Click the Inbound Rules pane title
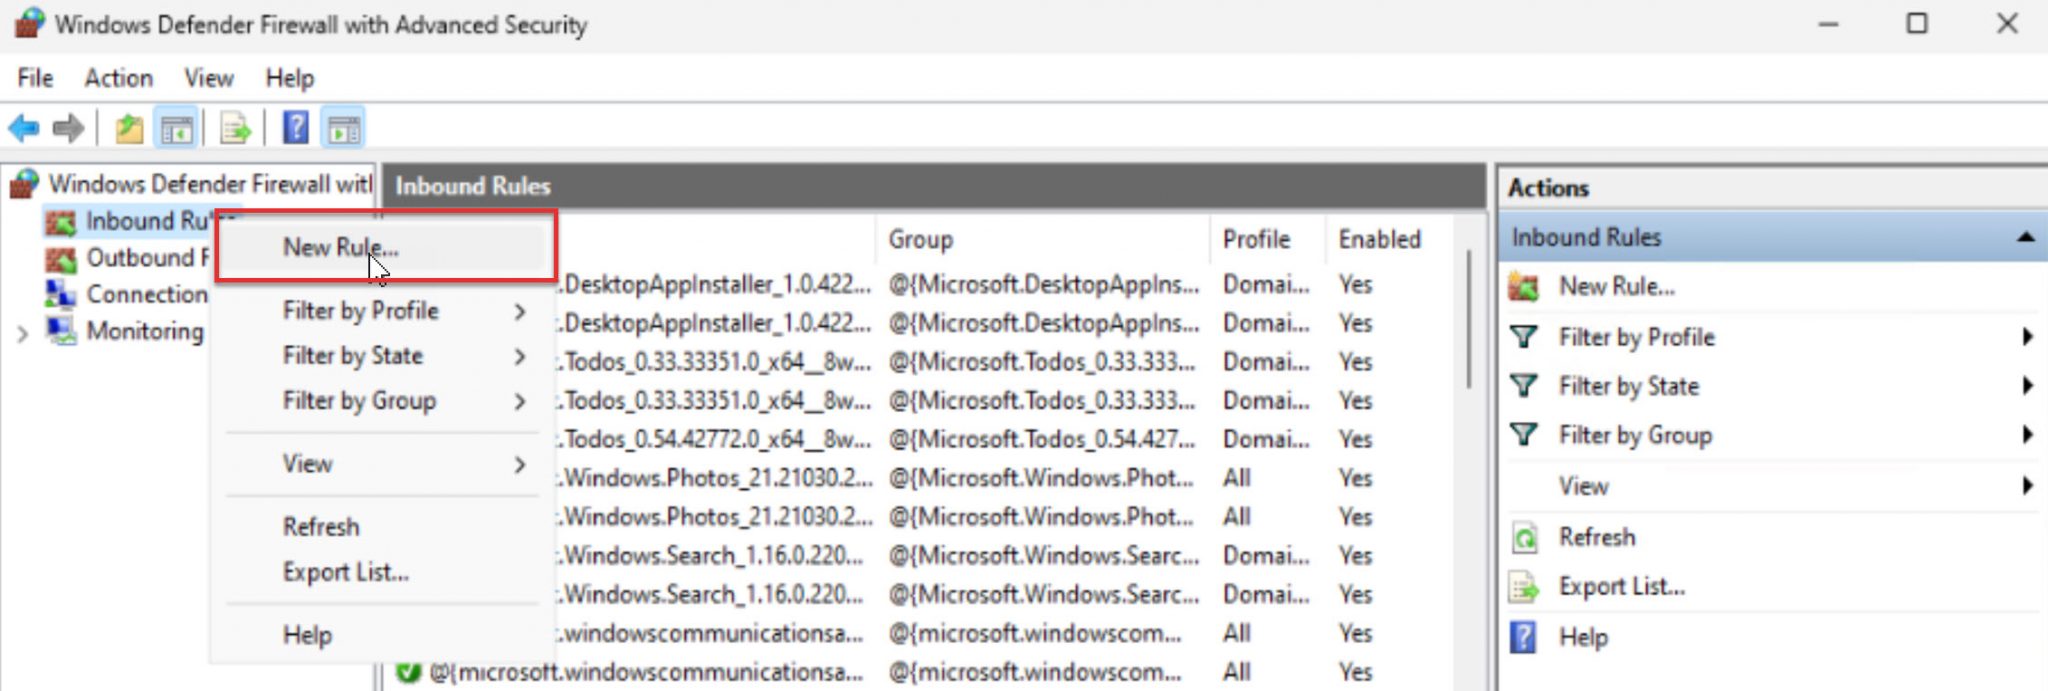This screenshot has height=691, width=2048. click(x=473, y=187)
